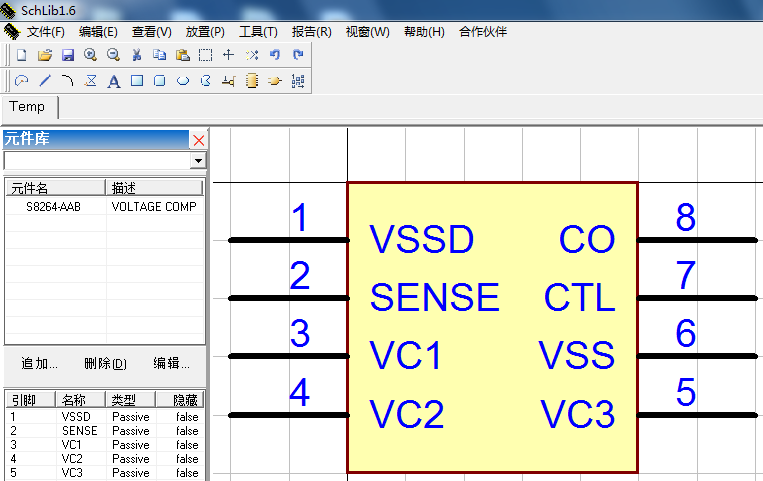Pick the dashed rectangle selection tool

pos(205,55)
